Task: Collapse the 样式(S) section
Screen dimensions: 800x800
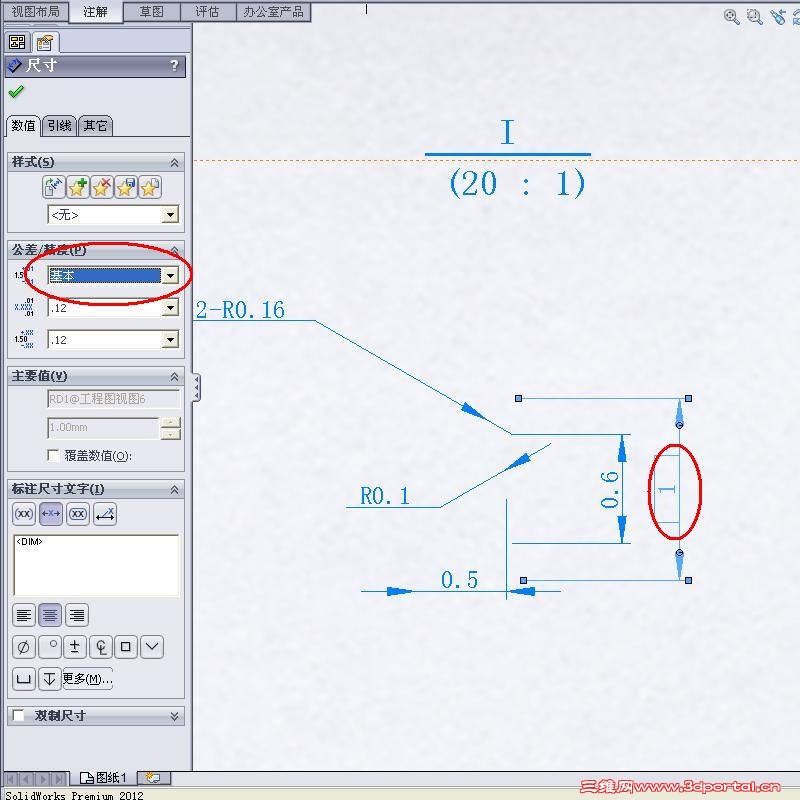Action: (x=174, y=162)
